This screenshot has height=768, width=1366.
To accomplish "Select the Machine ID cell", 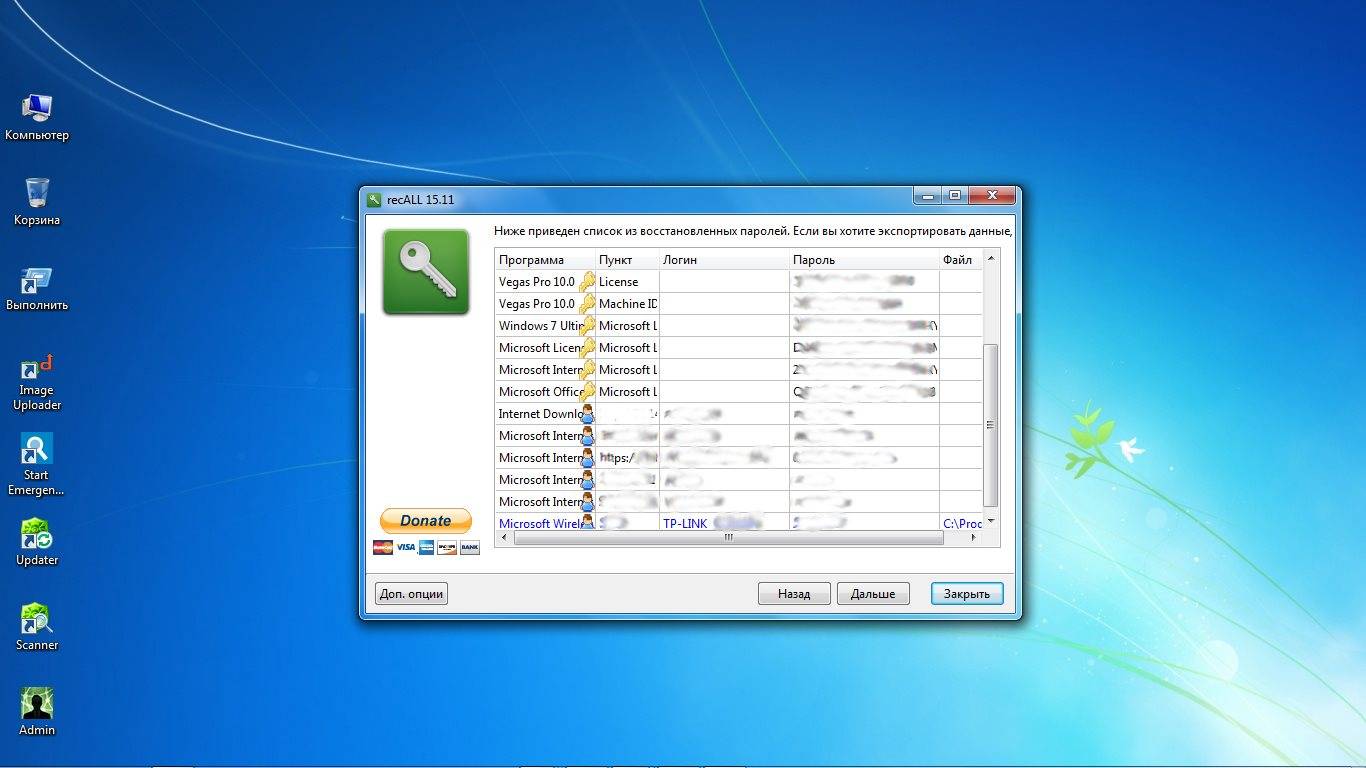I will [628, 304].
